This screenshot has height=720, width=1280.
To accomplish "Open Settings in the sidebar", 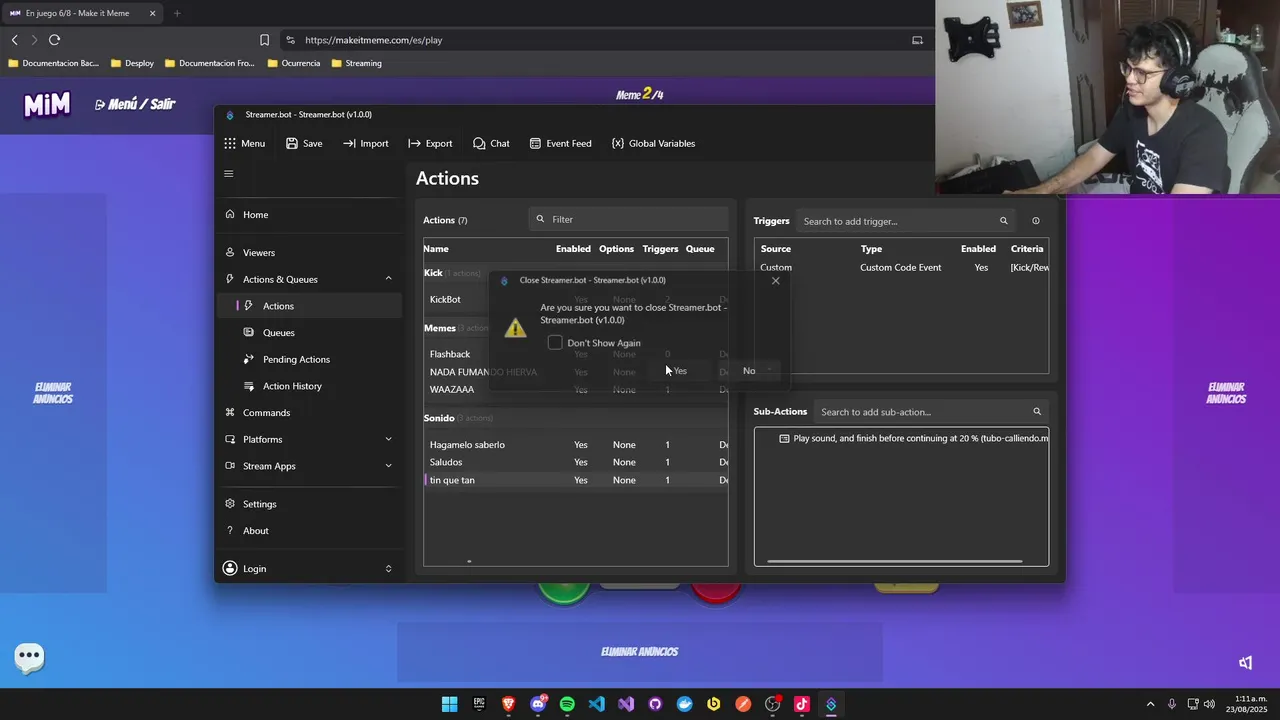I will click(x=309, y=504).
